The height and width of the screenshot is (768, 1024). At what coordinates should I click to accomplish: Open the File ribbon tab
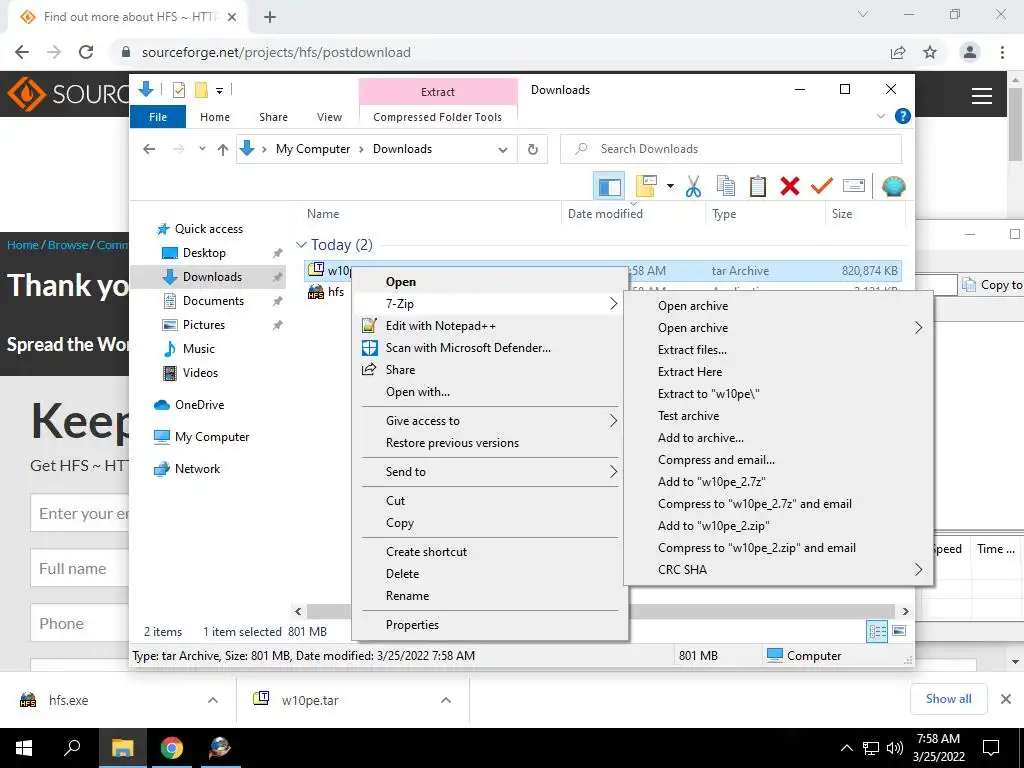pyautogui.click(x=158, y=117)
